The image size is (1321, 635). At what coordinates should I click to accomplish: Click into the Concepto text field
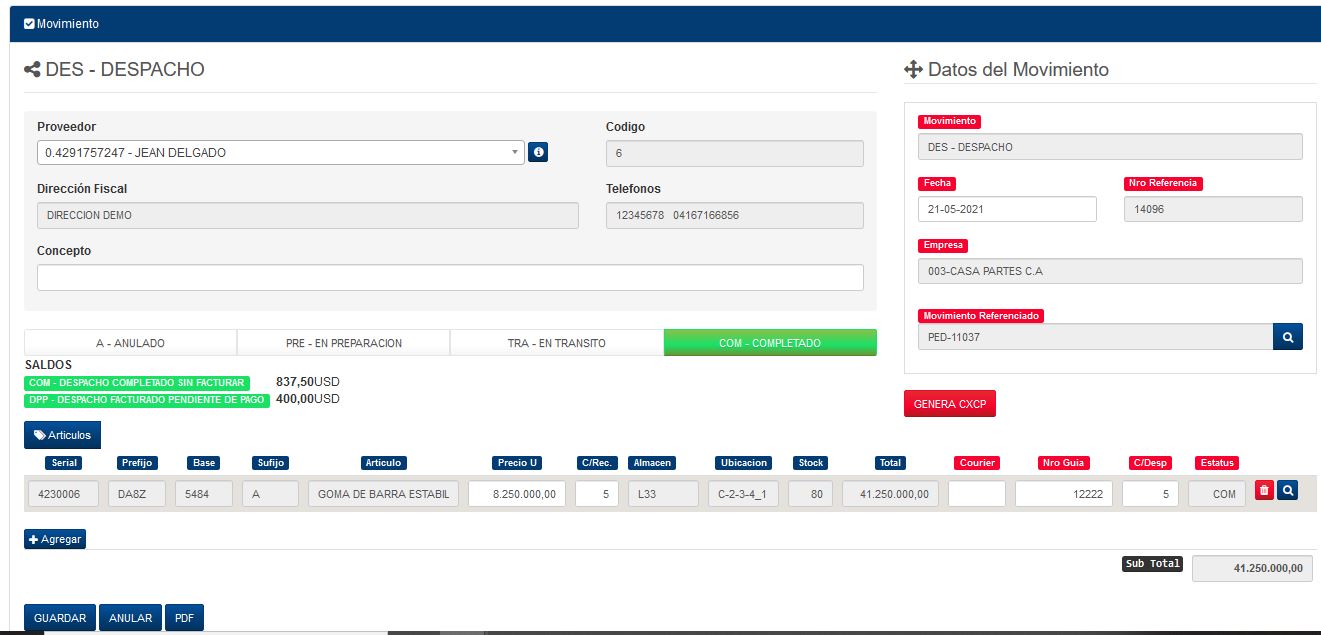pyautogui.click(x=450, y=277)
